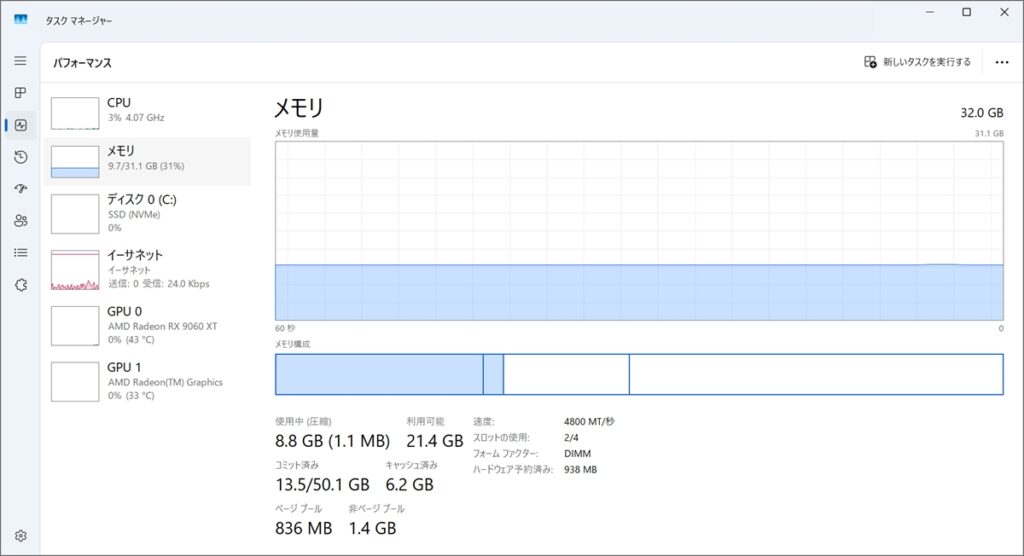The width and height of the screenshot is (1024, 556).
Task: Open the App history icon
Action: (20, 157)
